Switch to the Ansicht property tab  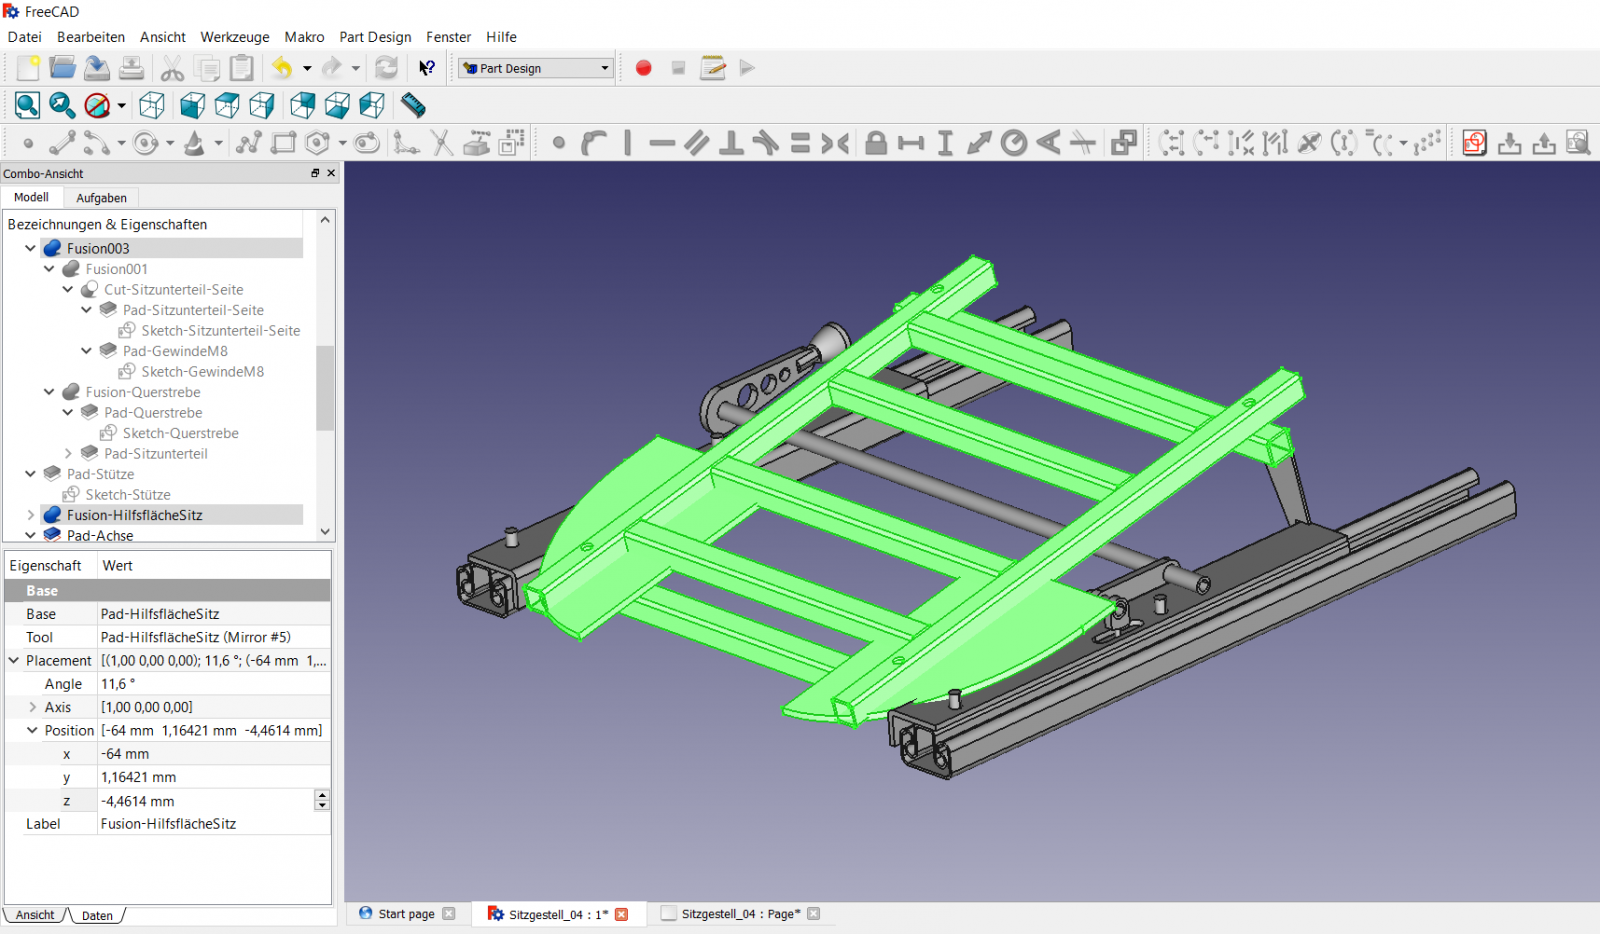coord(35,915)
